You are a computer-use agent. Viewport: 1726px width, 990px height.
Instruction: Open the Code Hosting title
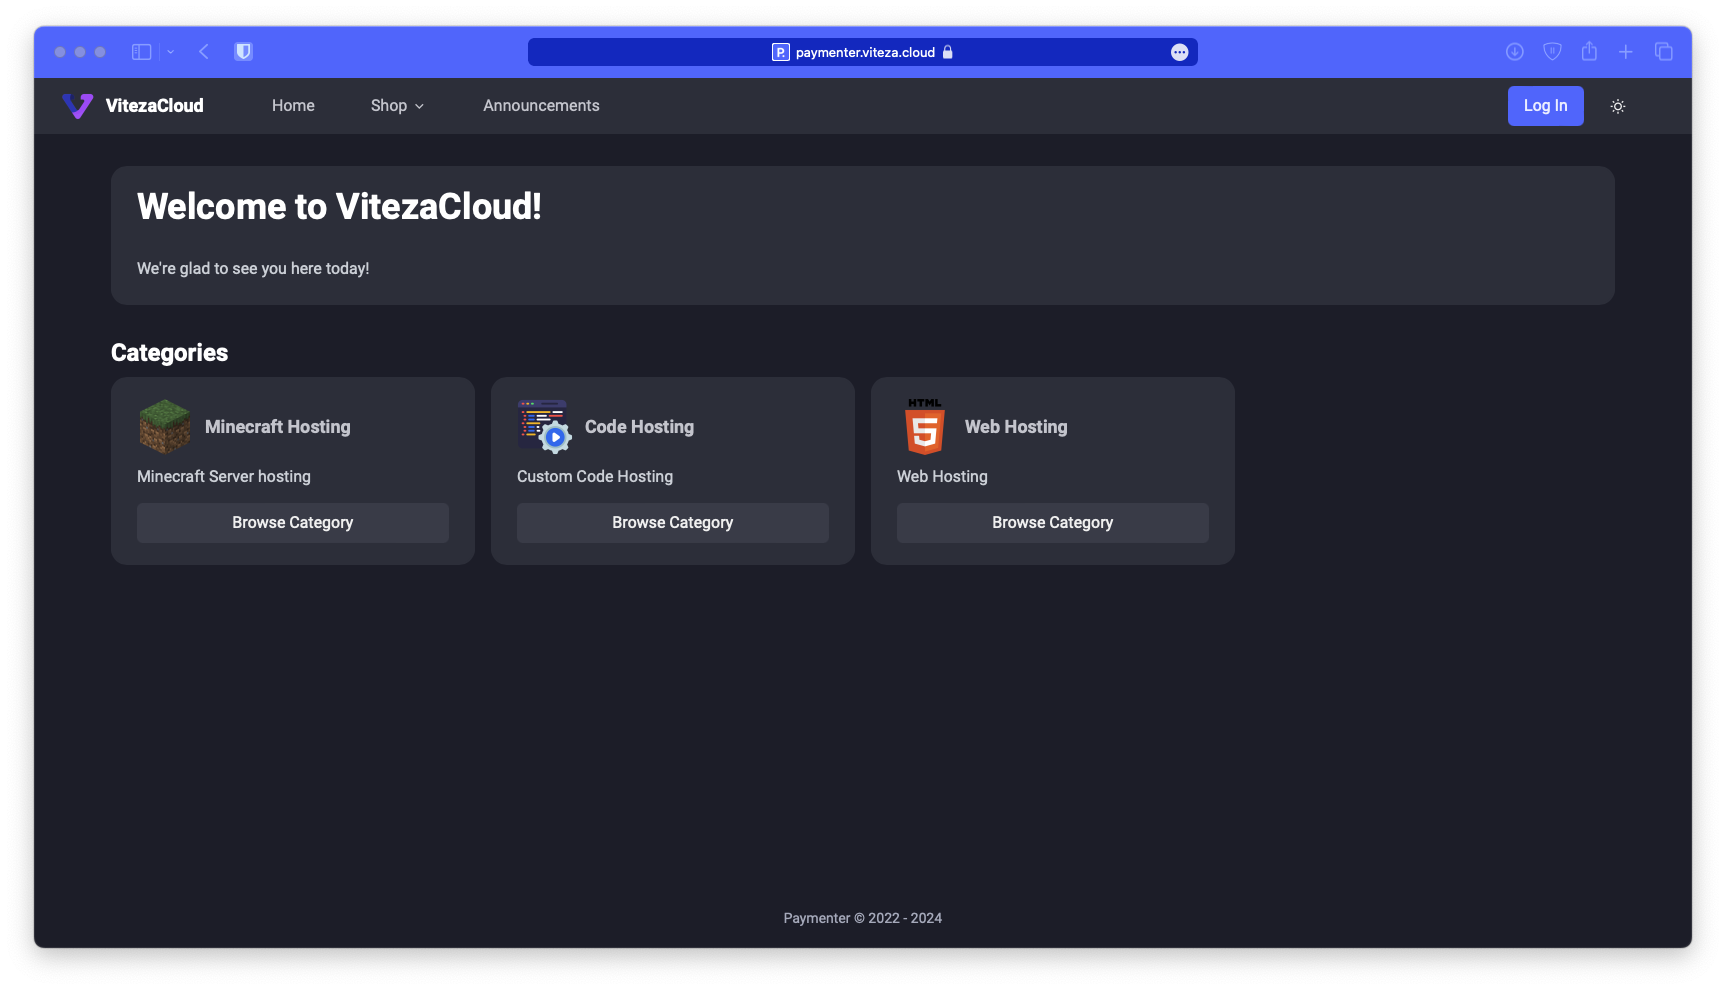click(x=639, y=427)
